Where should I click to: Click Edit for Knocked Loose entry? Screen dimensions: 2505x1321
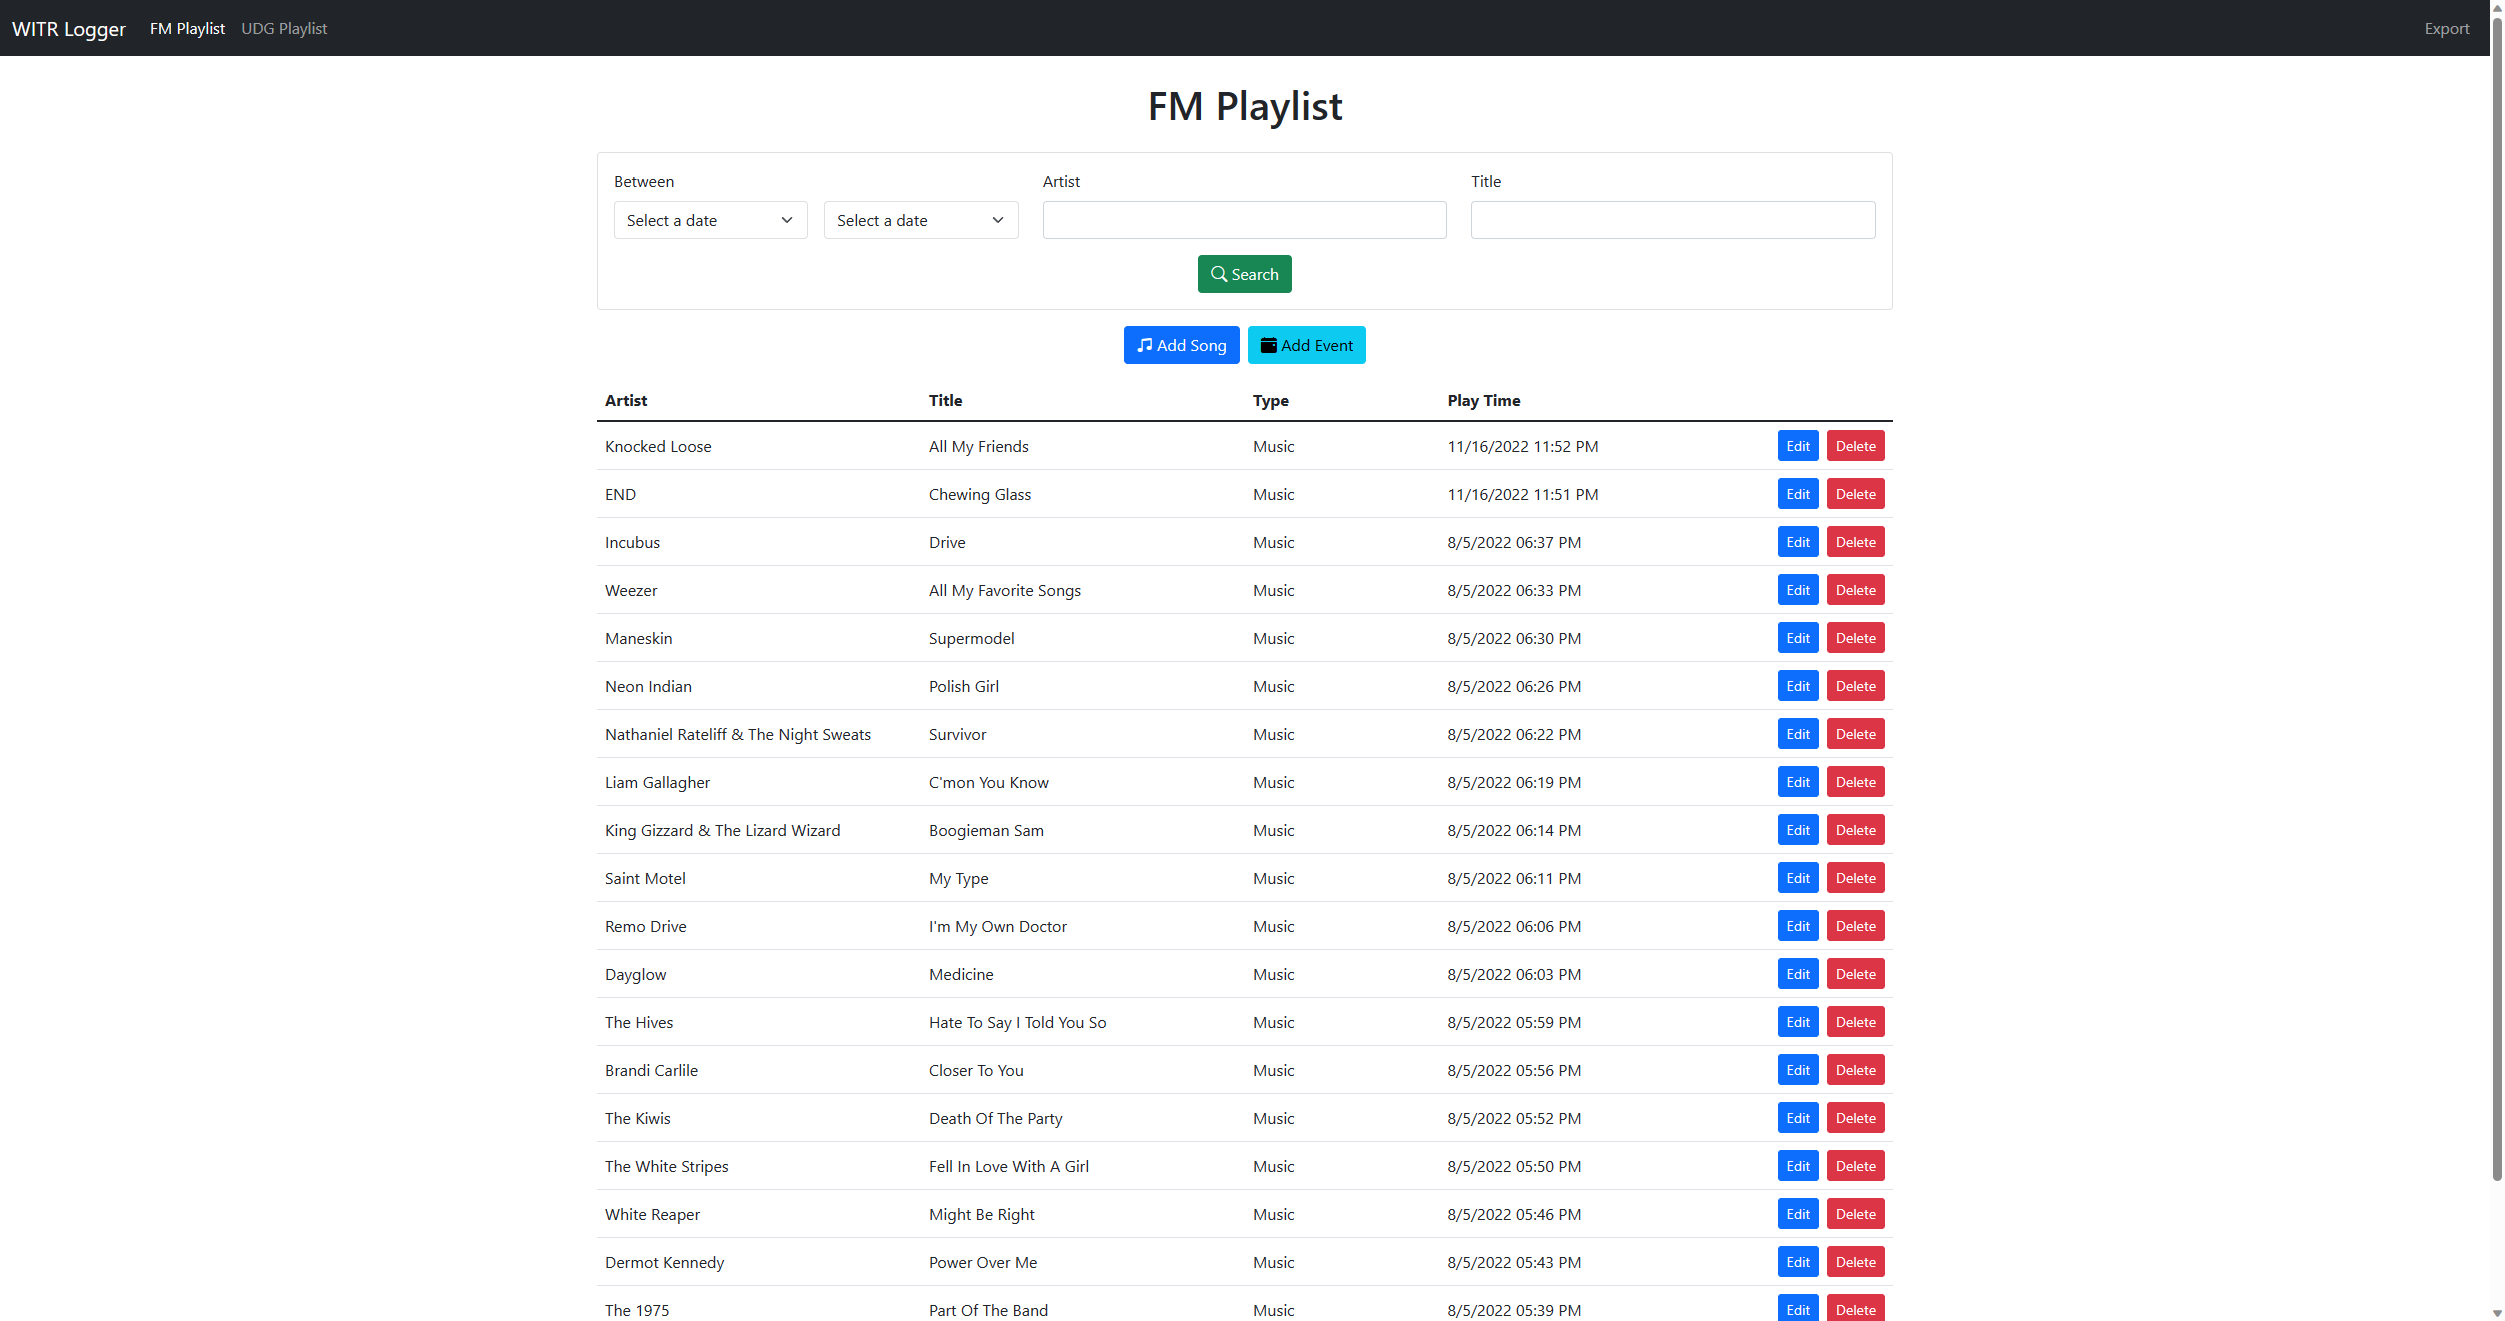click(x=1796, y=446)
